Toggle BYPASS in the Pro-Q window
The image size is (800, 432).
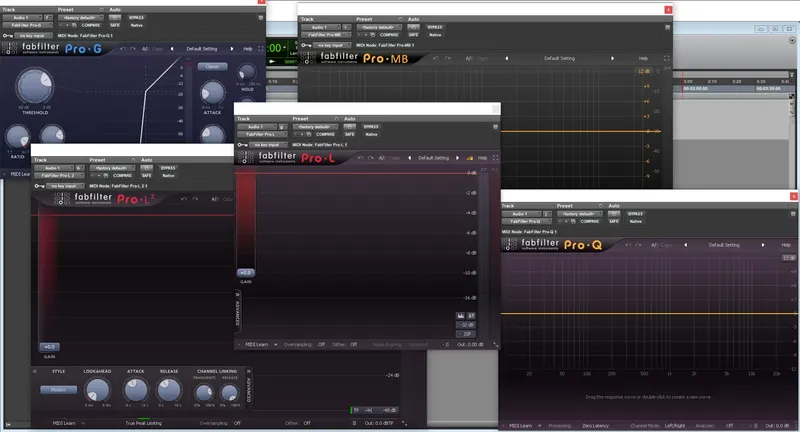click(x=635, y=214)
